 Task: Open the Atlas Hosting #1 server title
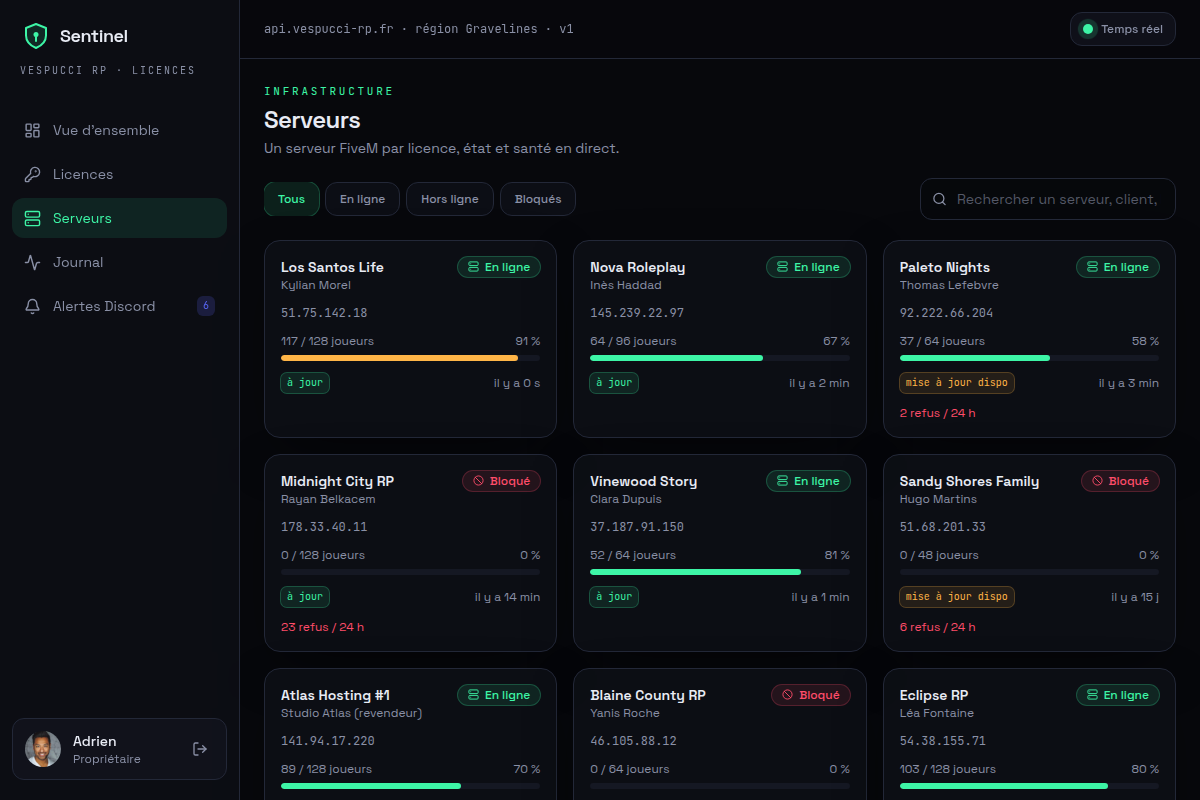(336, 695)
